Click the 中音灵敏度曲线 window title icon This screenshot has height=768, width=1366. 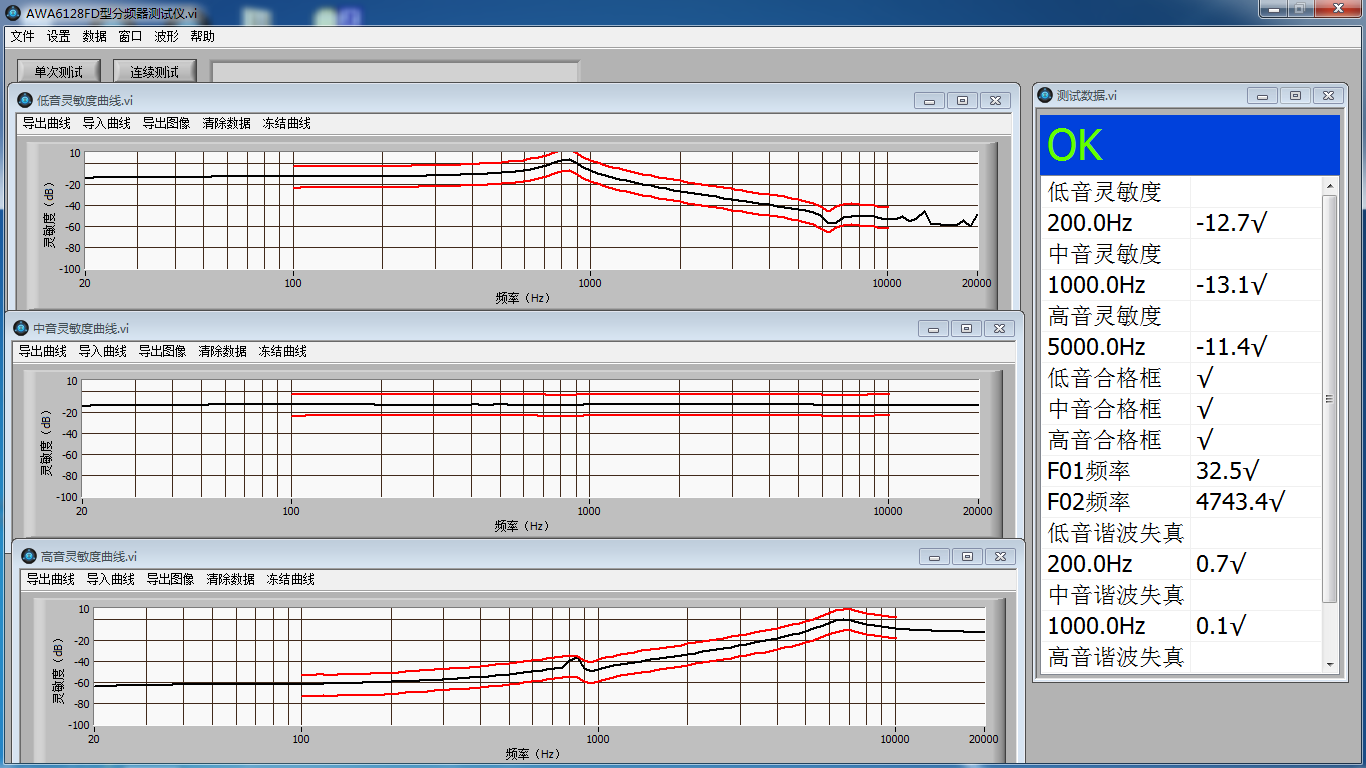click(x=21, y=328)
